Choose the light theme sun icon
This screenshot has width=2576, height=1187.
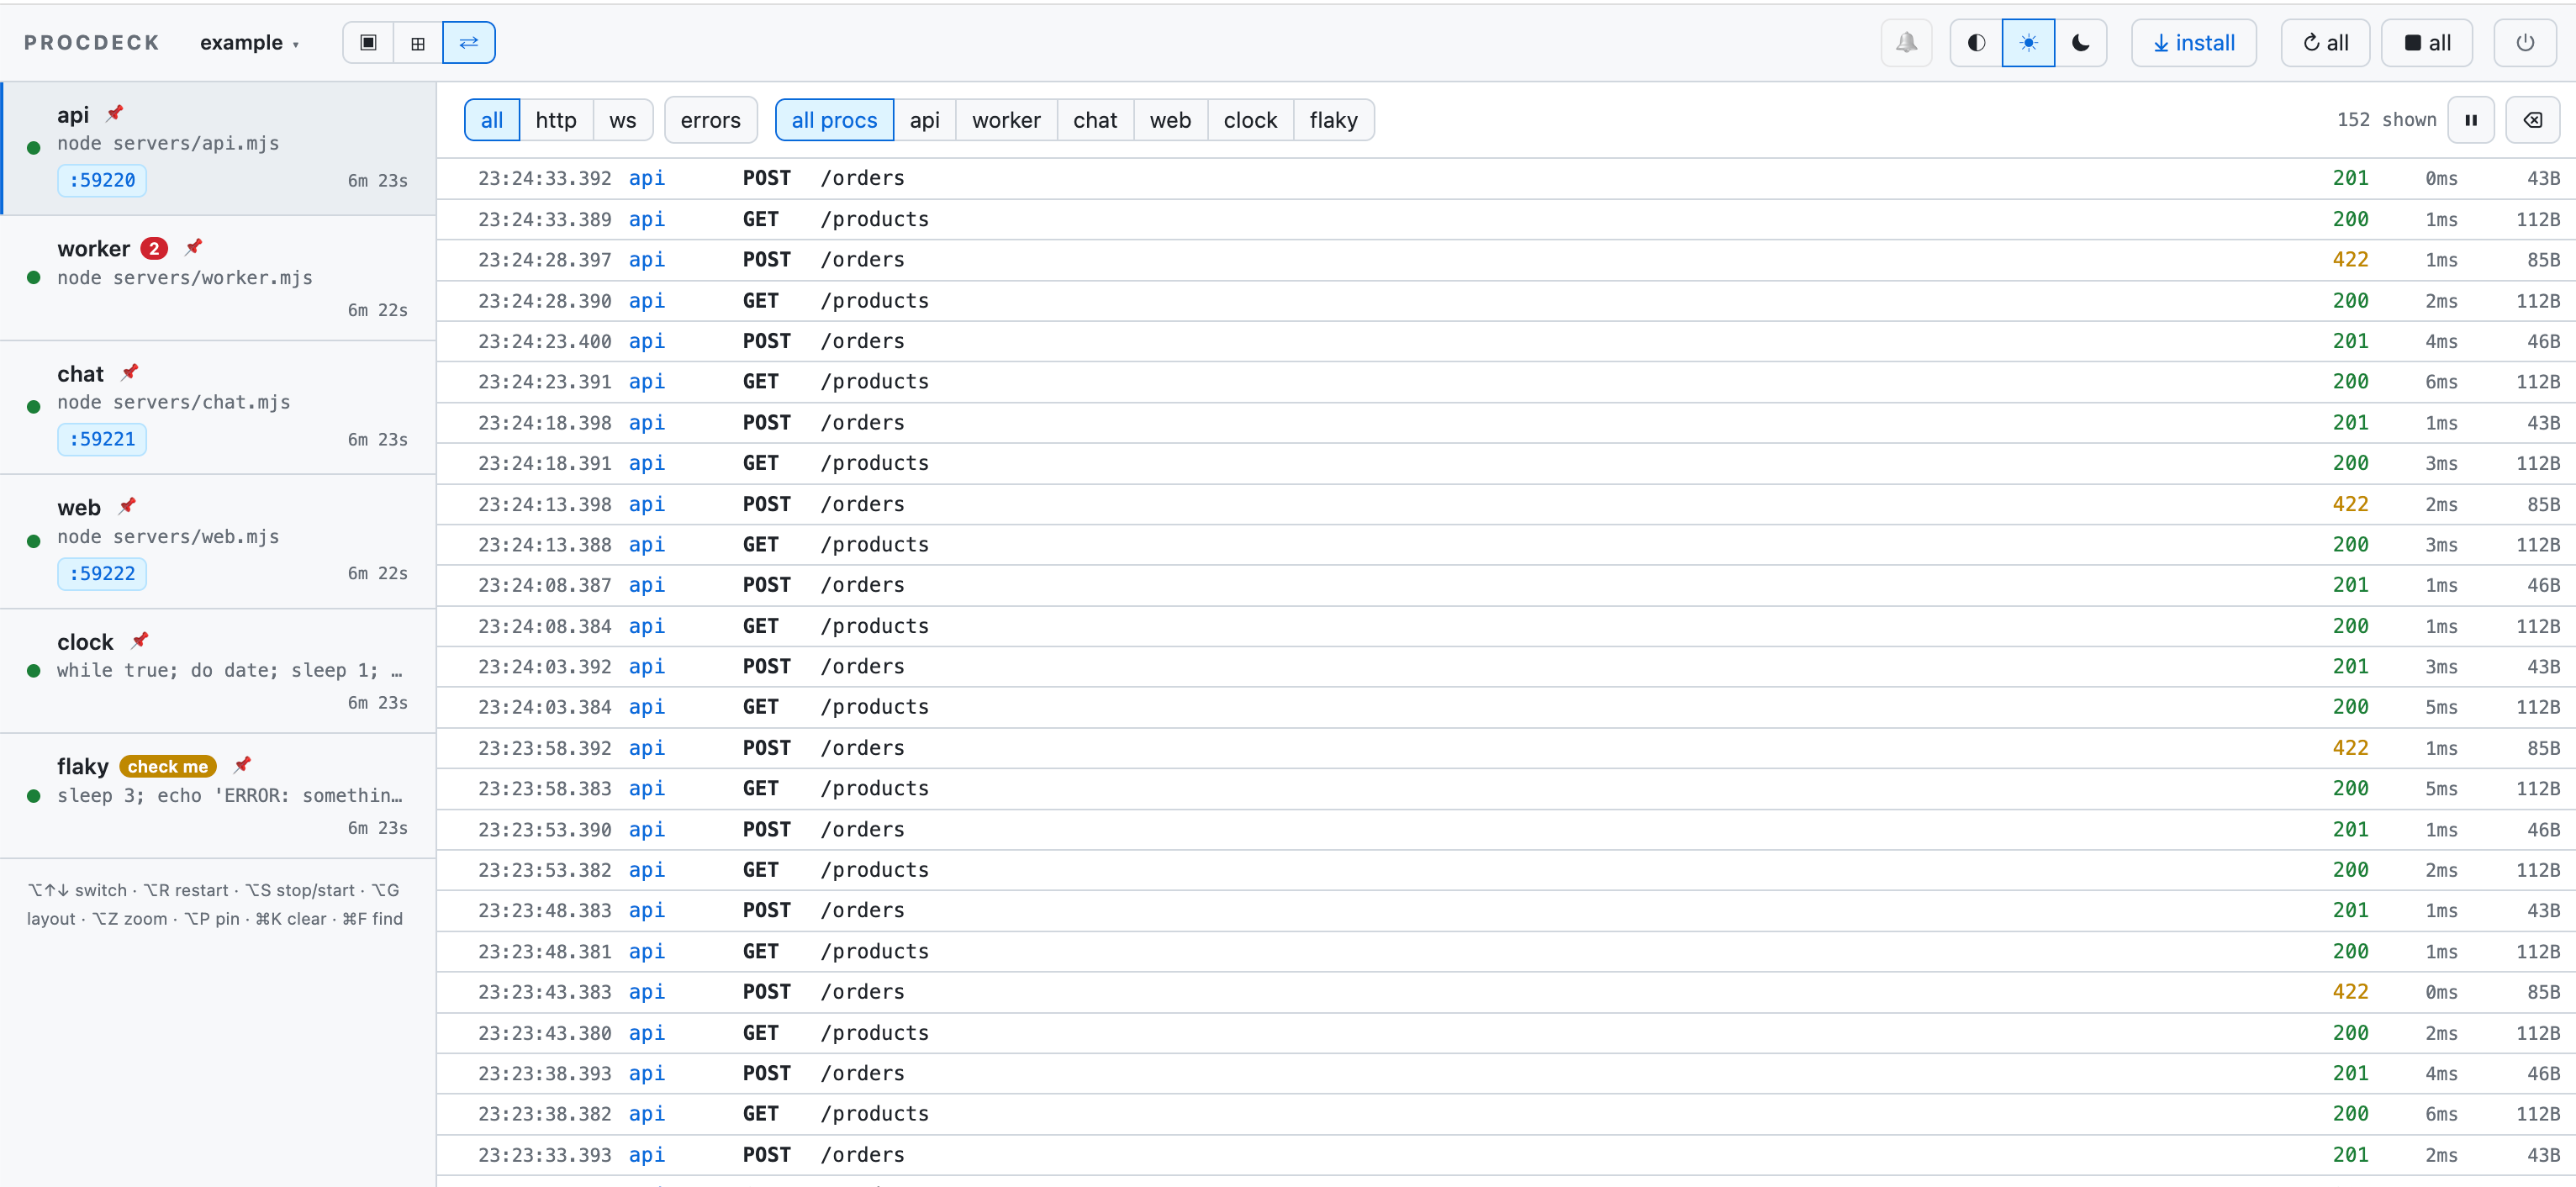[x=2028, y=42]
